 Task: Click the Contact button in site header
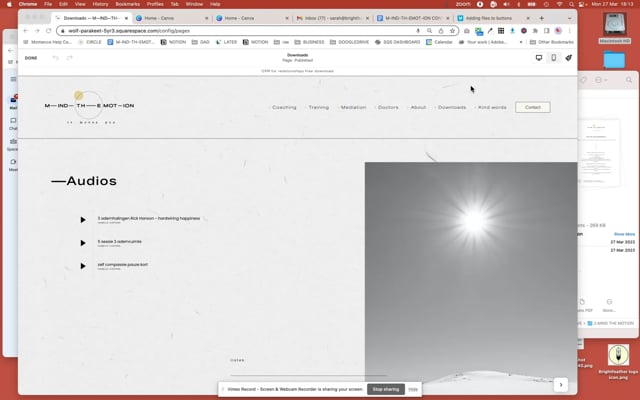pyautogui.click(x=533, y=107)
